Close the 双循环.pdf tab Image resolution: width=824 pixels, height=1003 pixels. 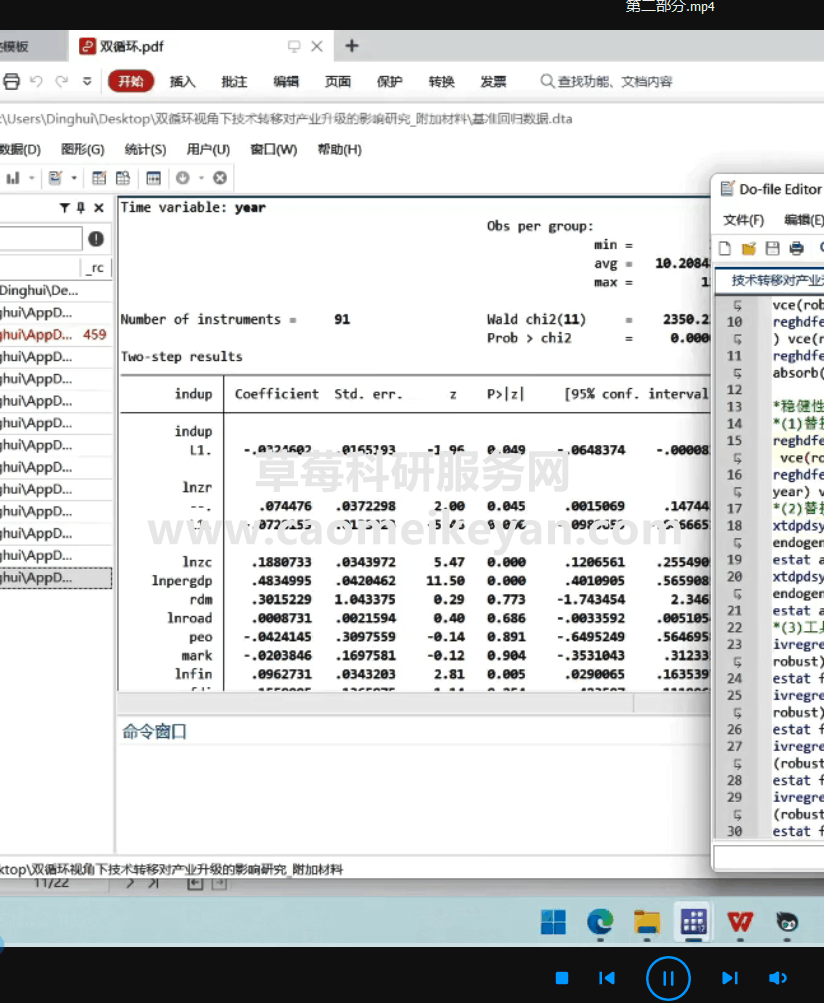pyautogui.click(x=317, y=46)
